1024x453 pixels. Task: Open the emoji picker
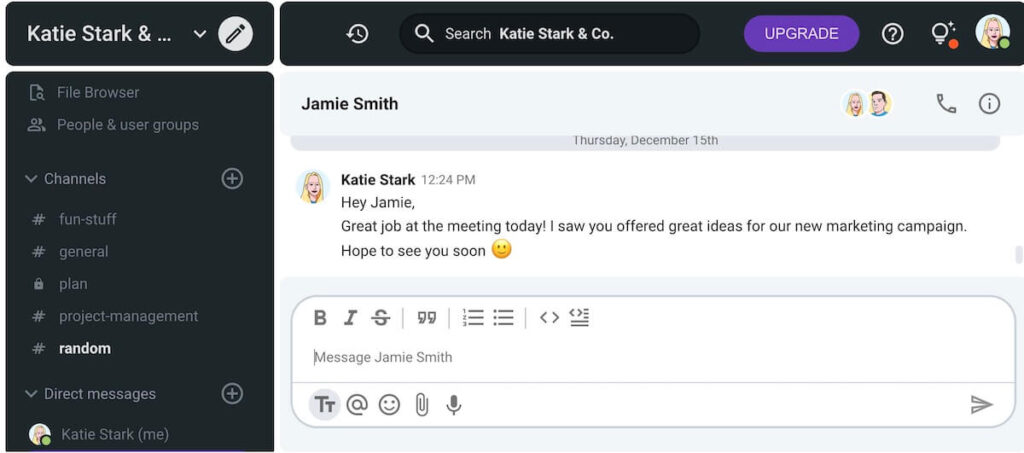click(389, 405)
